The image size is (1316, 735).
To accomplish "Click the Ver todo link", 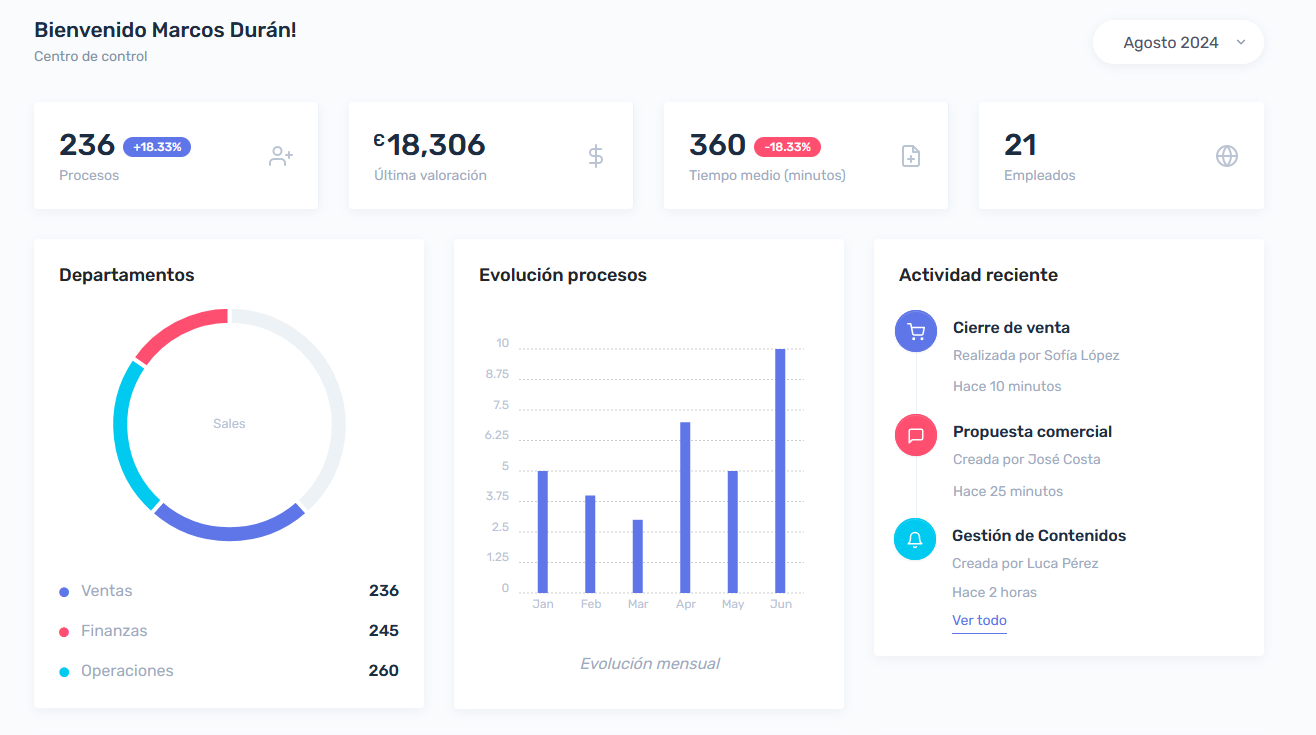I will (979, 620).
